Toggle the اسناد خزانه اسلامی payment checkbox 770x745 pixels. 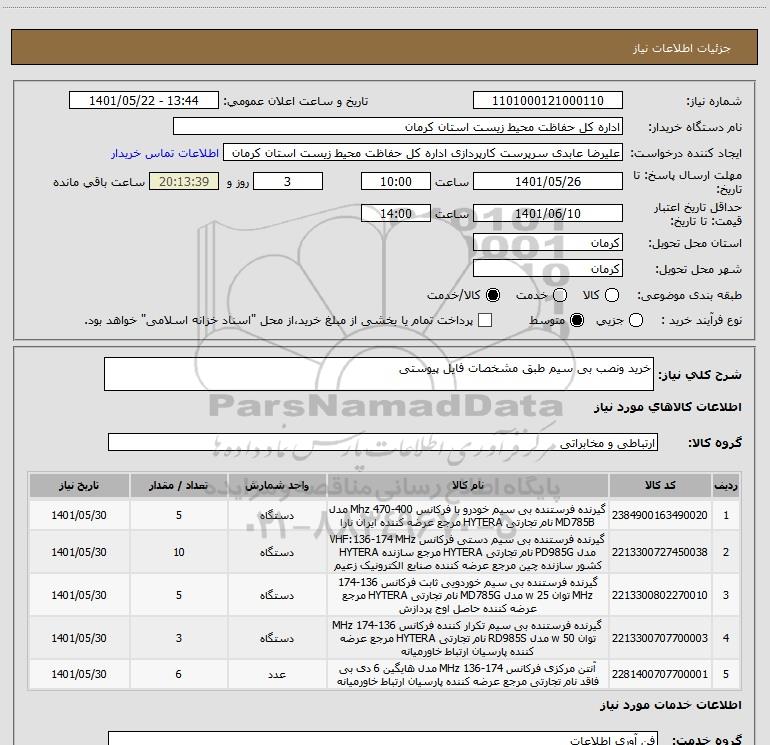tap(485, 320)
